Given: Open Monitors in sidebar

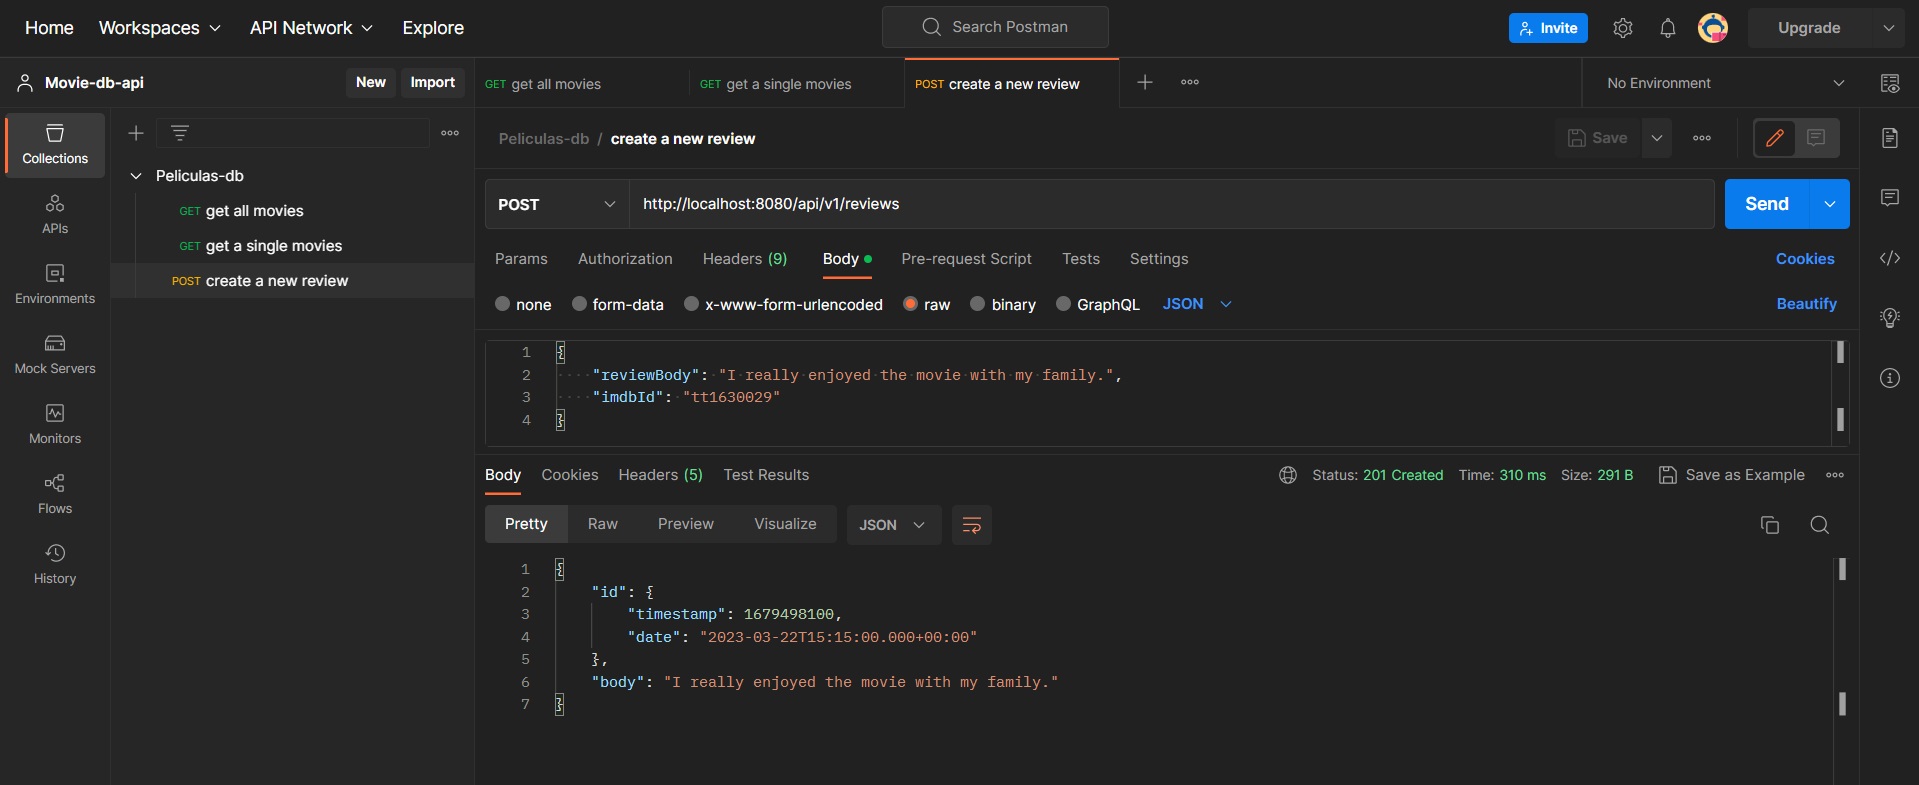Looking at the screenshot, I should click(x=55, y=425).
